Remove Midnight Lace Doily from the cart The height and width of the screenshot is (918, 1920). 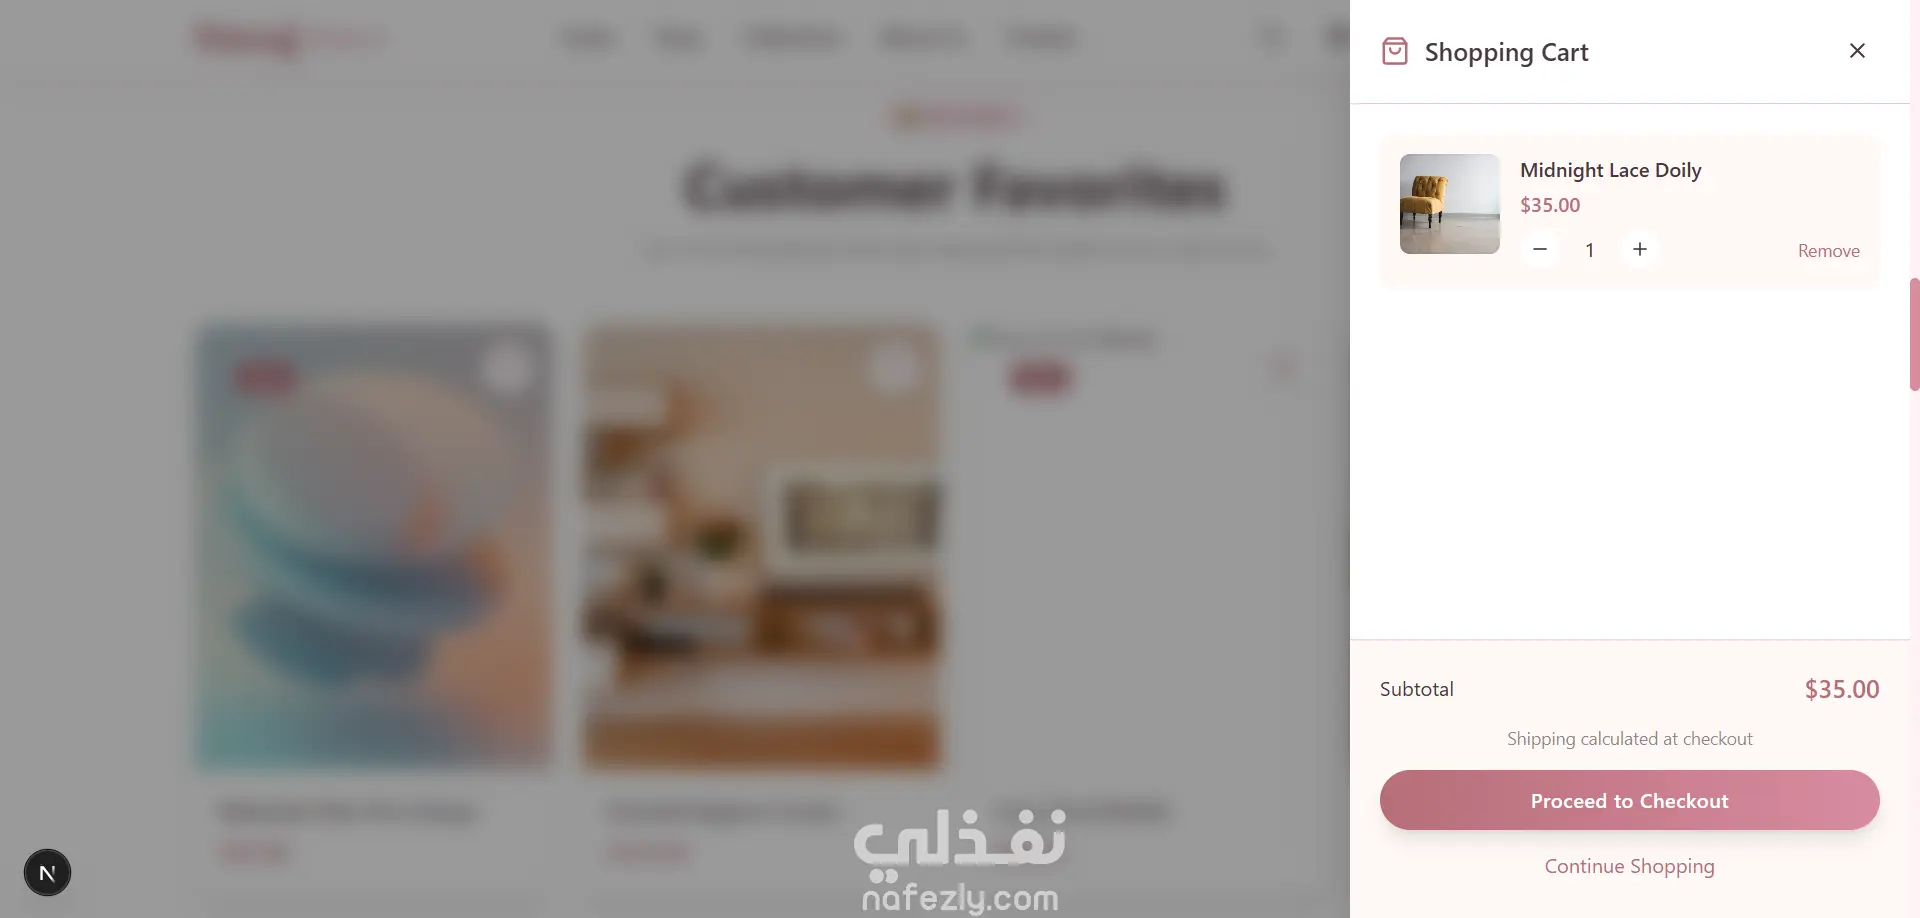(x=1829, y=251)
